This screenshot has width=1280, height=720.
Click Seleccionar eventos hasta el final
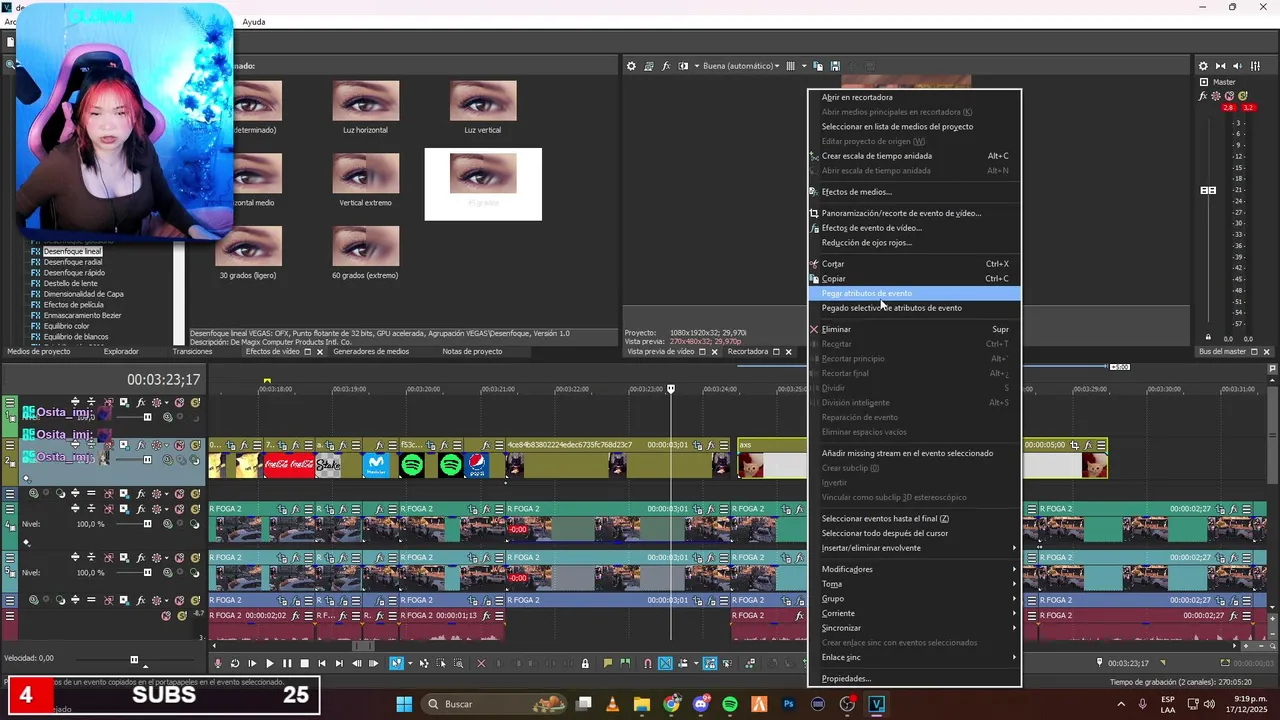click(x=914, y=519)
